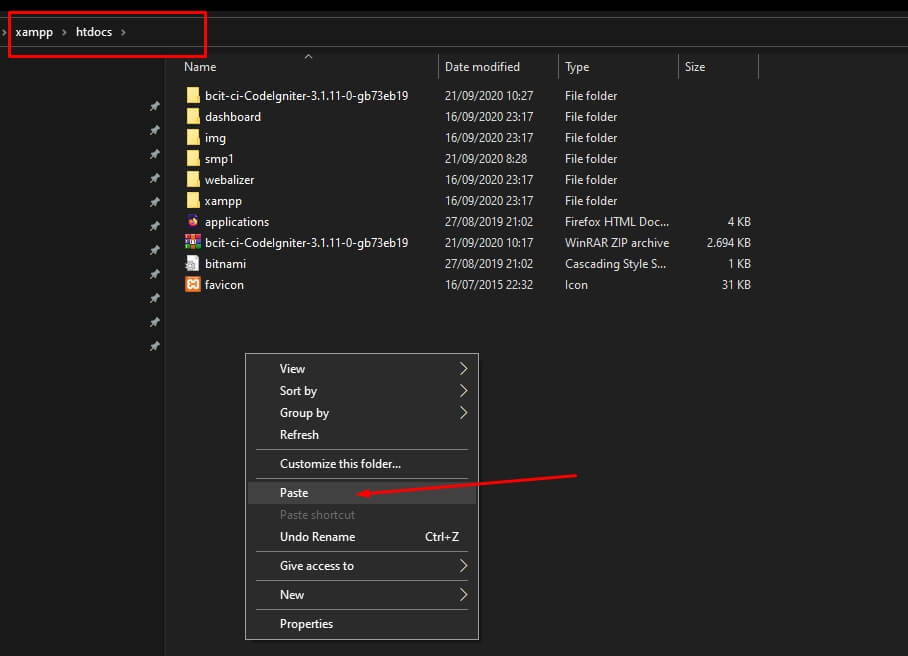Screen dimensions: 908x656
Task: Choose Paste from context menu
Action: tap(294, 493)
